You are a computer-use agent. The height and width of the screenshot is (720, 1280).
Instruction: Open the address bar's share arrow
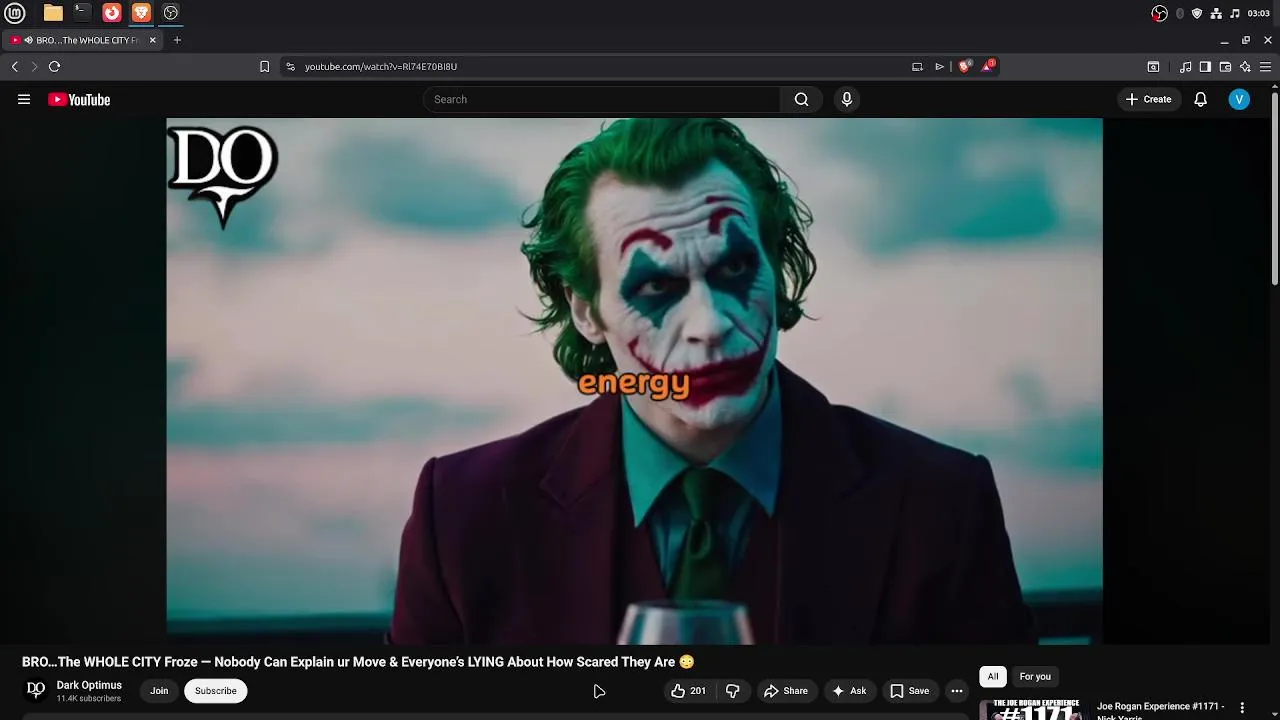[940, 66]
